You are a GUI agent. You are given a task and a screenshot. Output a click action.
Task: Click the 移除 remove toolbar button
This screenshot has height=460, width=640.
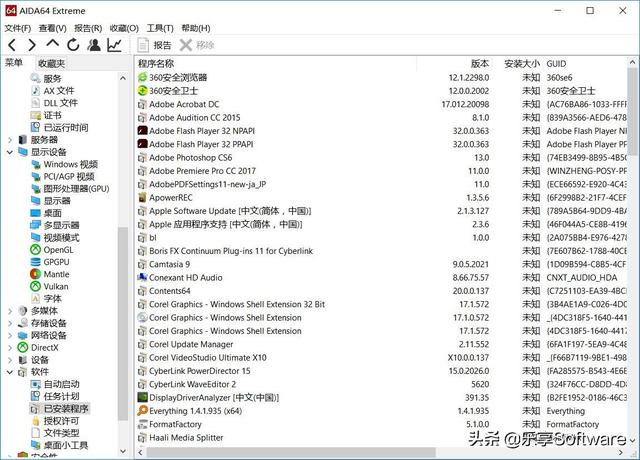[197, 45]
